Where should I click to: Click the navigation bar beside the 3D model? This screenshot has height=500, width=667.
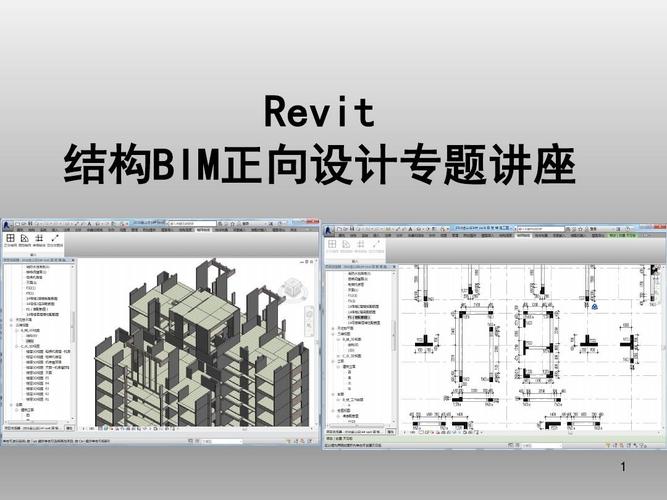click(x=309, y=320)
